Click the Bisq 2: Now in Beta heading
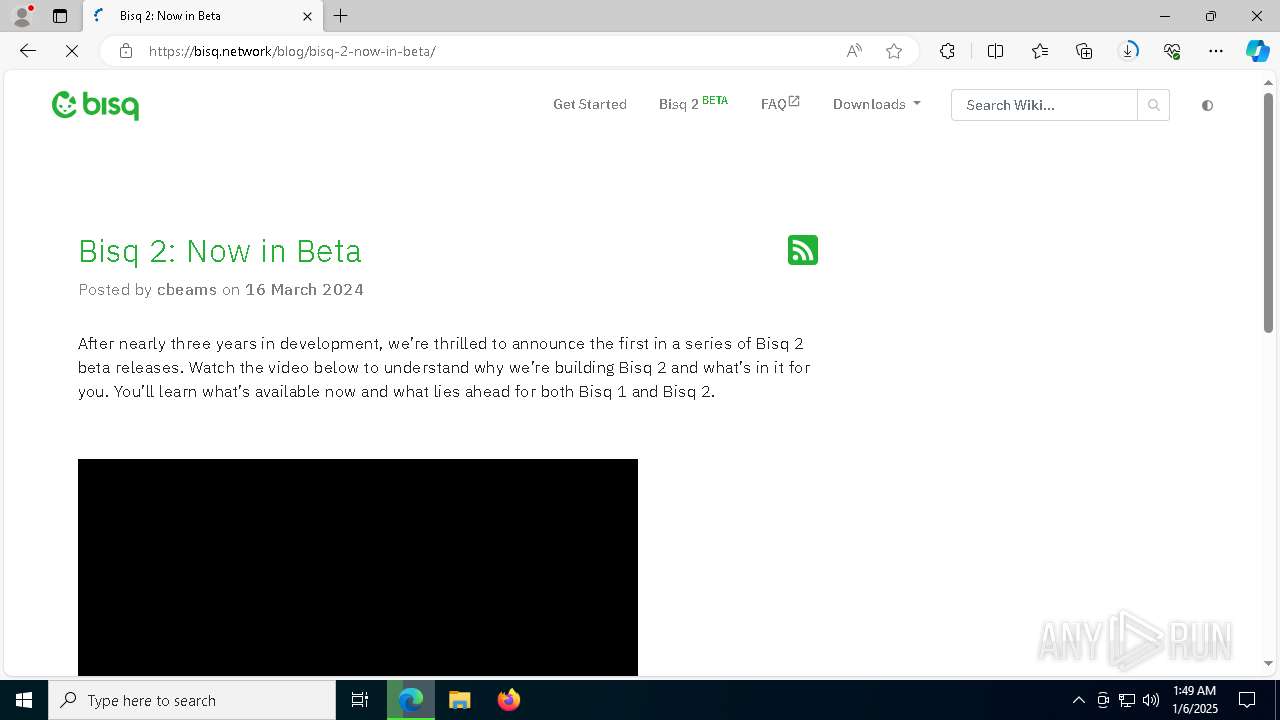 click(x=220, y=251)
